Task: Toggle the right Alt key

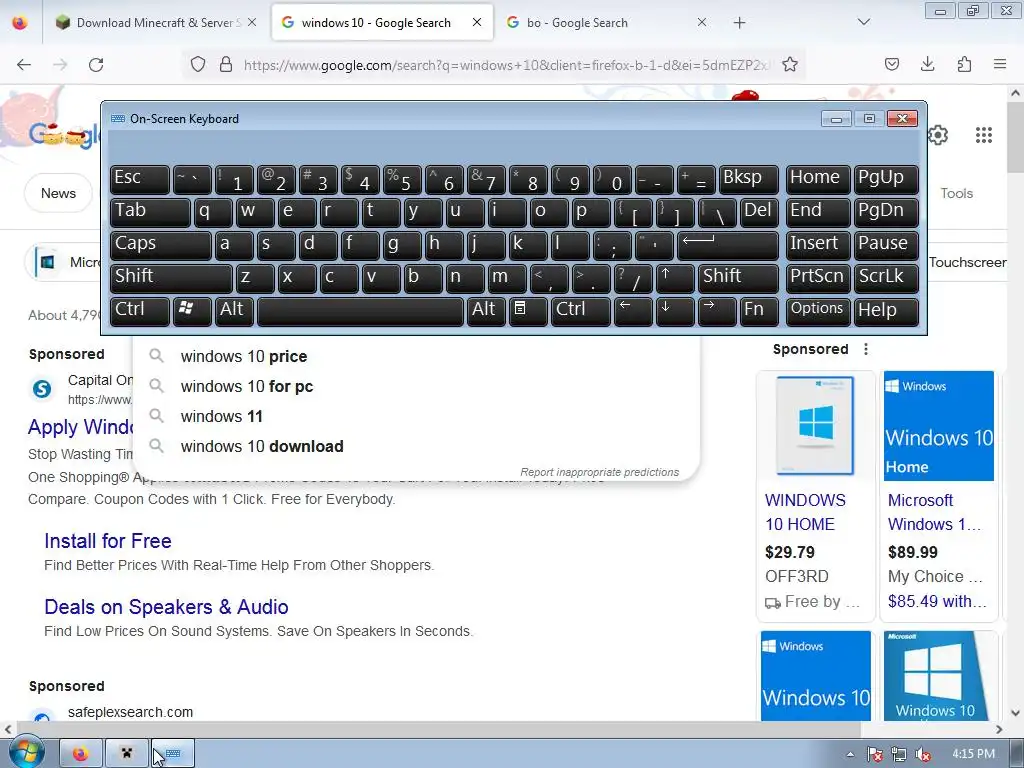Action: tap(486, 310)
